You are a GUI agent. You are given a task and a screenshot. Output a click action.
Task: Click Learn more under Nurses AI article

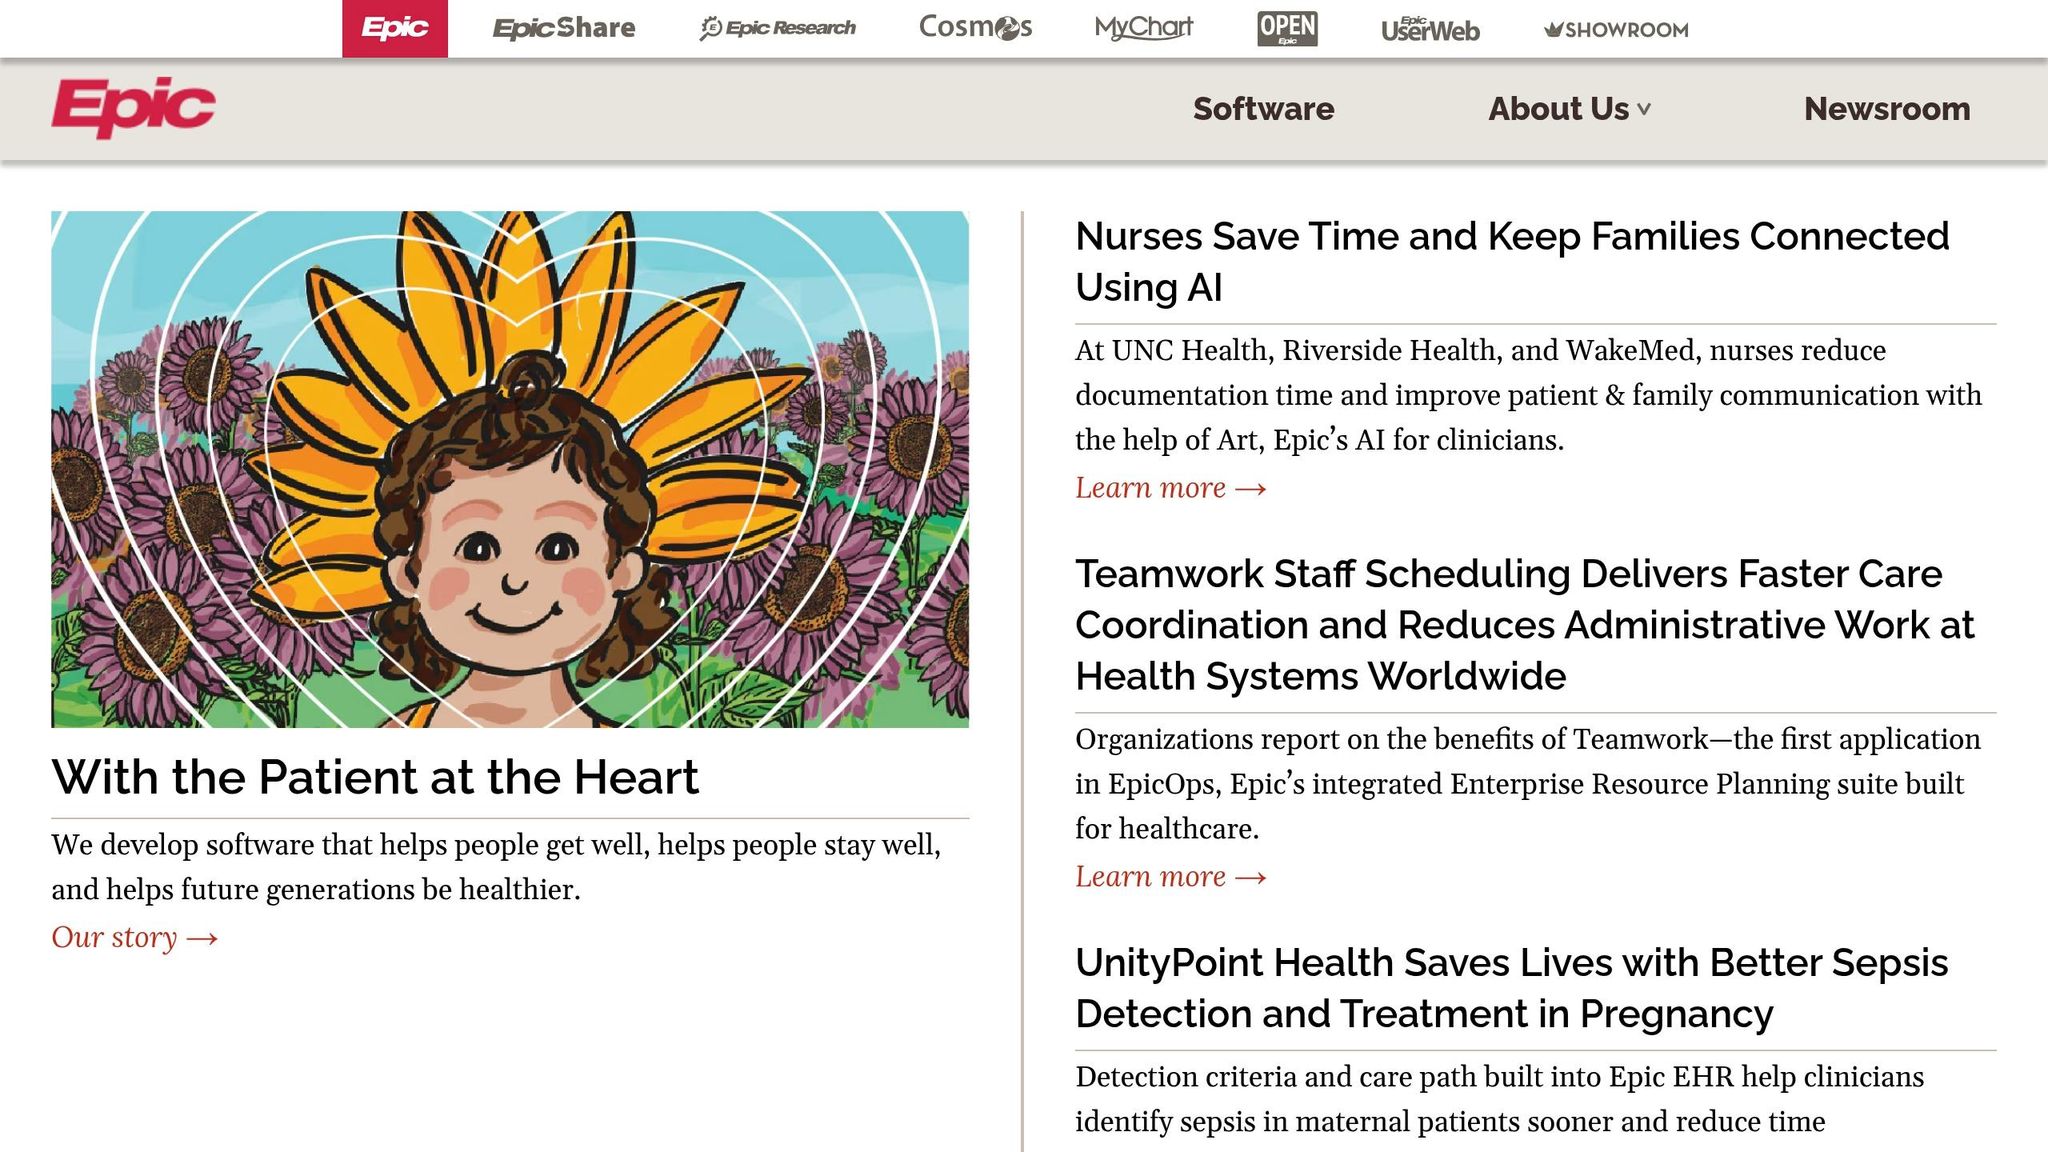1171,488
